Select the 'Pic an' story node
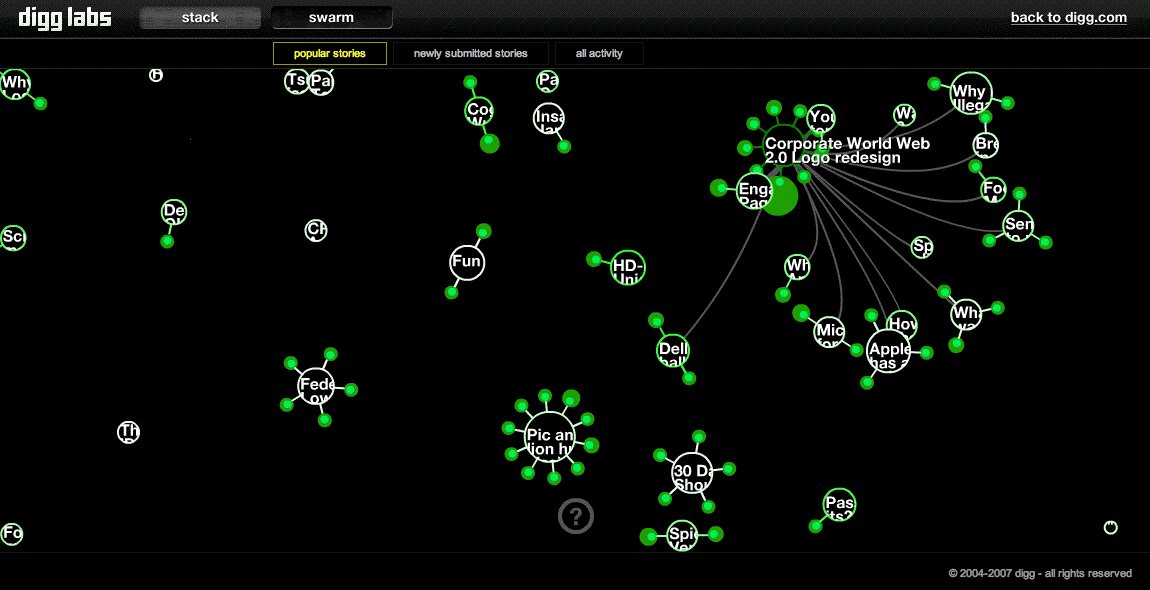1150x590 pixels. [x=549, y=436]
